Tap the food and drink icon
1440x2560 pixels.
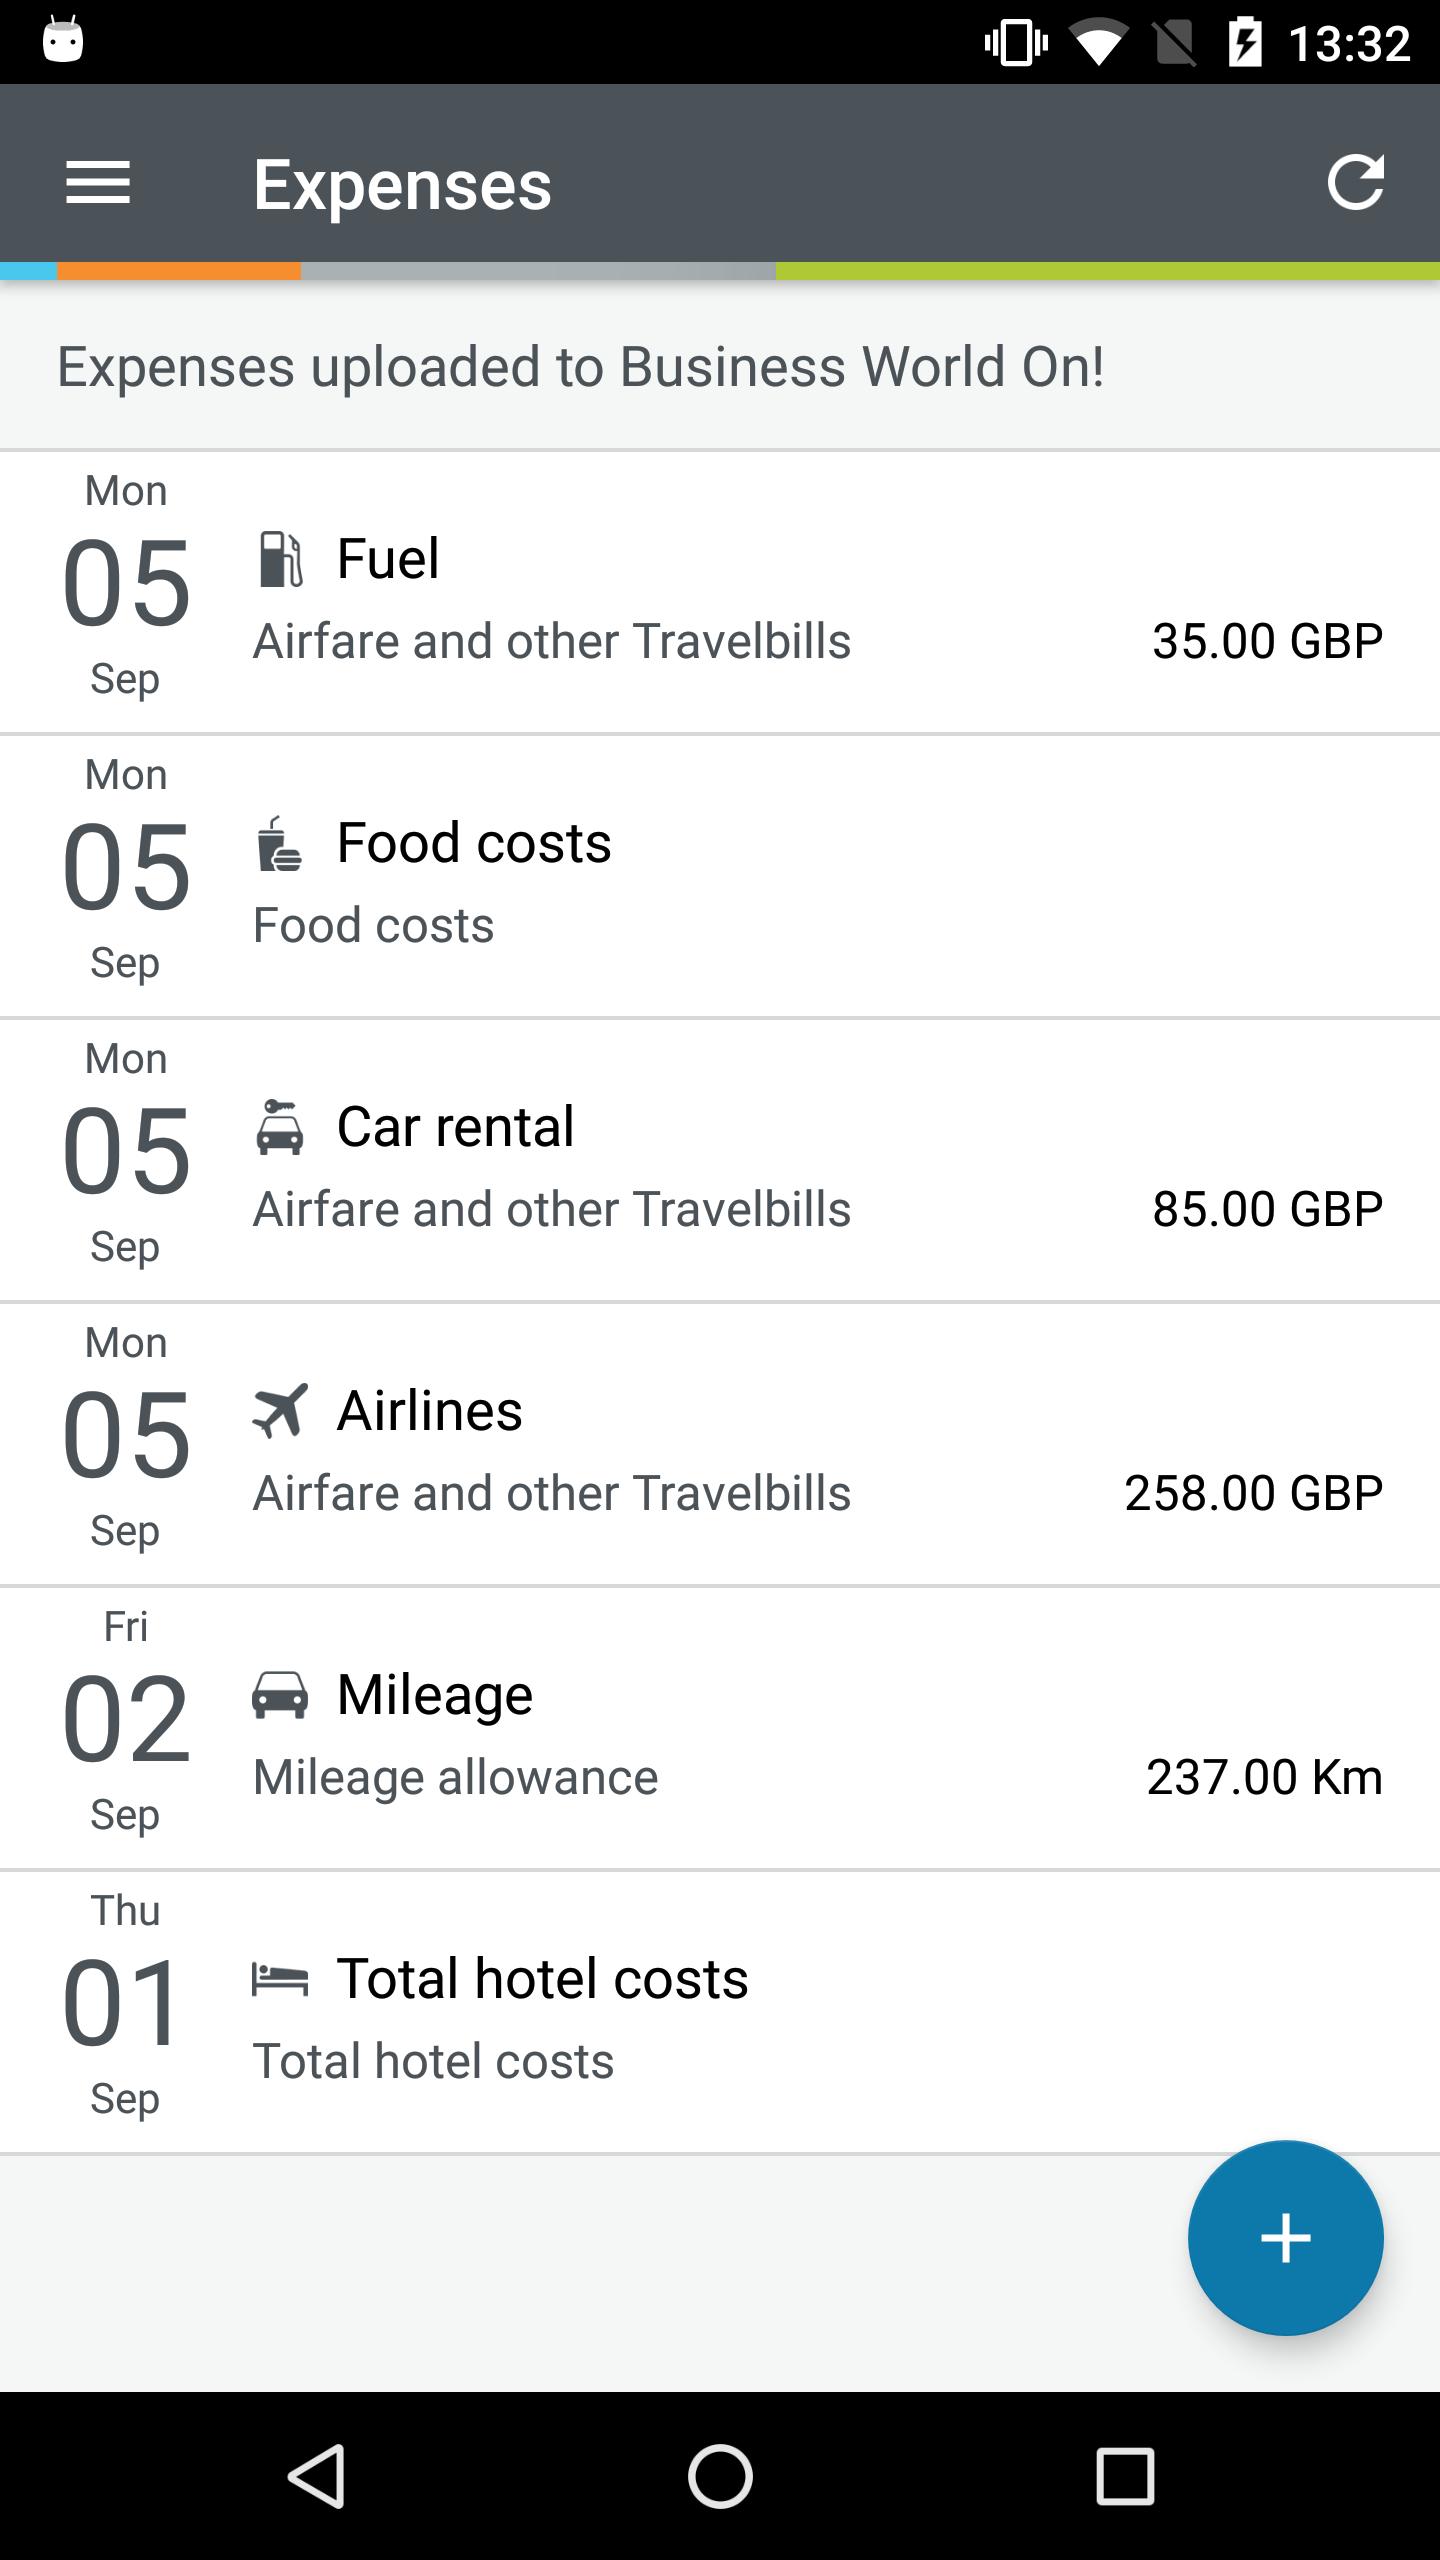(280, 843)
